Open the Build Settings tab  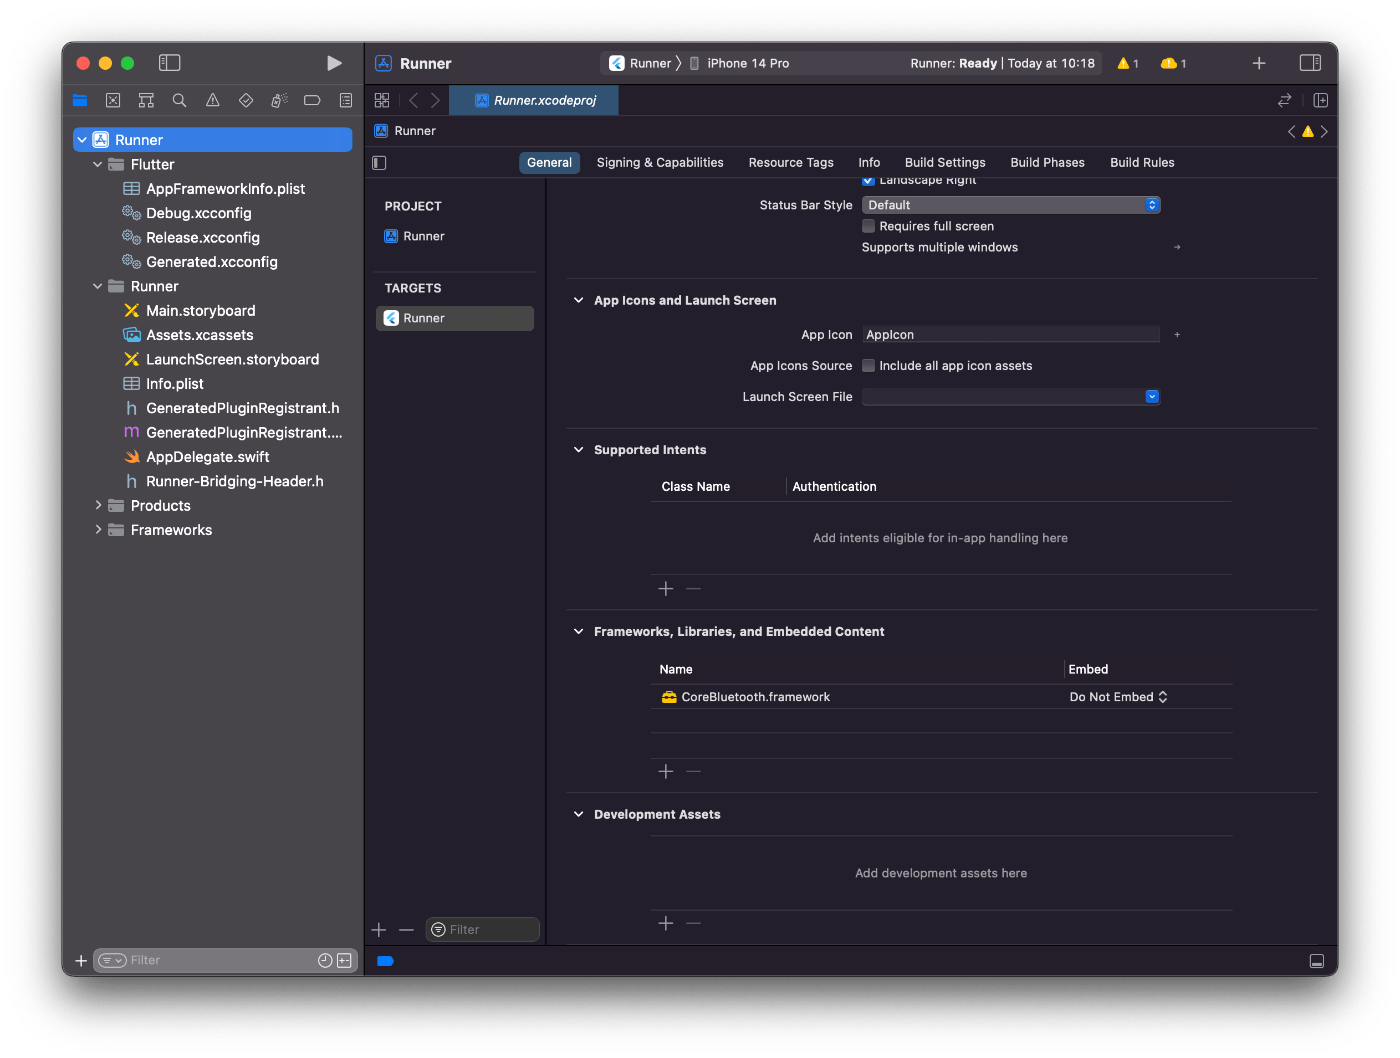(x=945, y=163)
